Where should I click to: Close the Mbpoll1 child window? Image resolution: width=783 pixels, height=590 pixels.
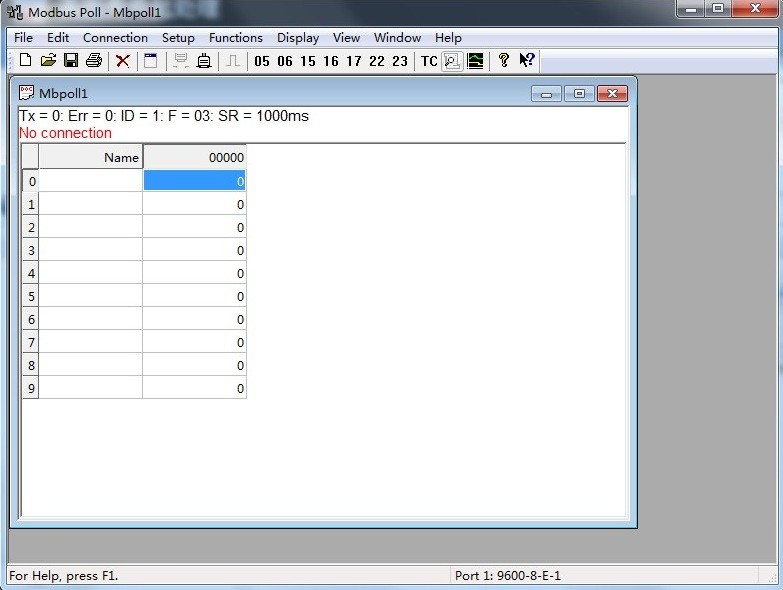pyautogui.click(x=612, y=94)
